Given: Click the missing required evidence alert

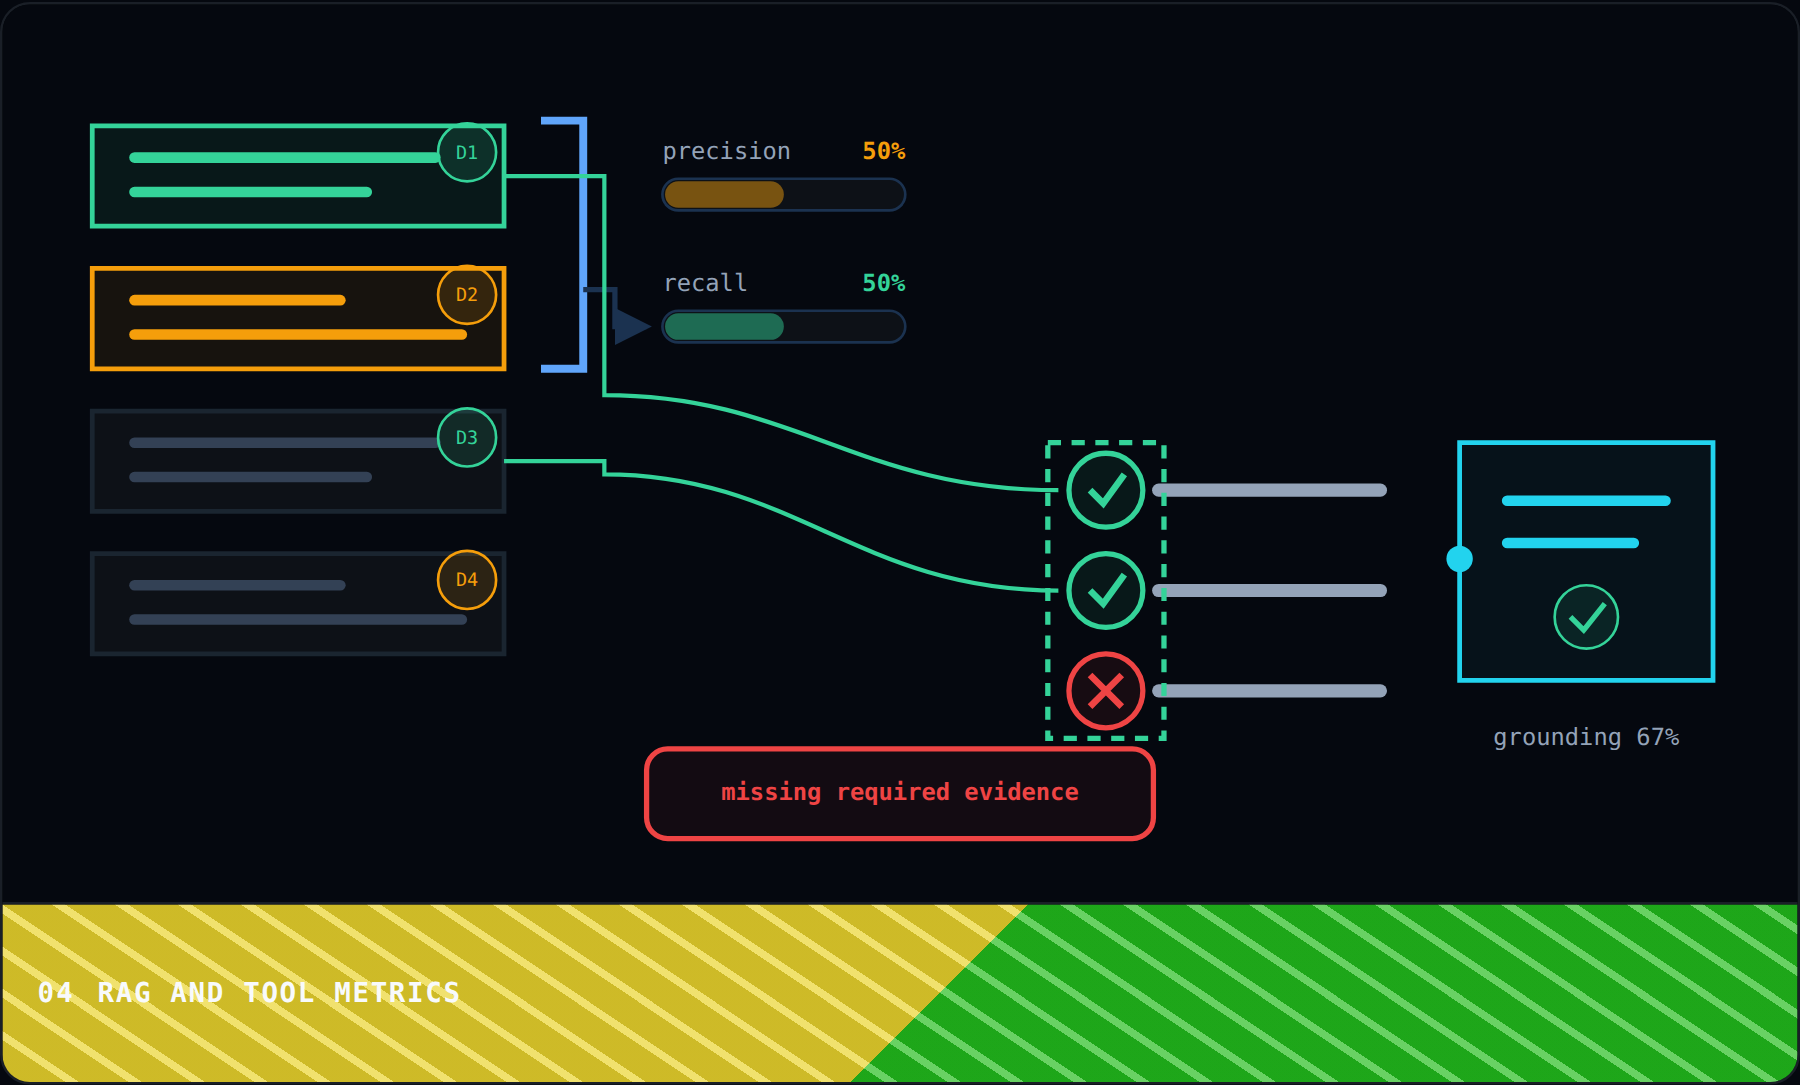Looking at the screenshot, I should click(x=900, y=793).
